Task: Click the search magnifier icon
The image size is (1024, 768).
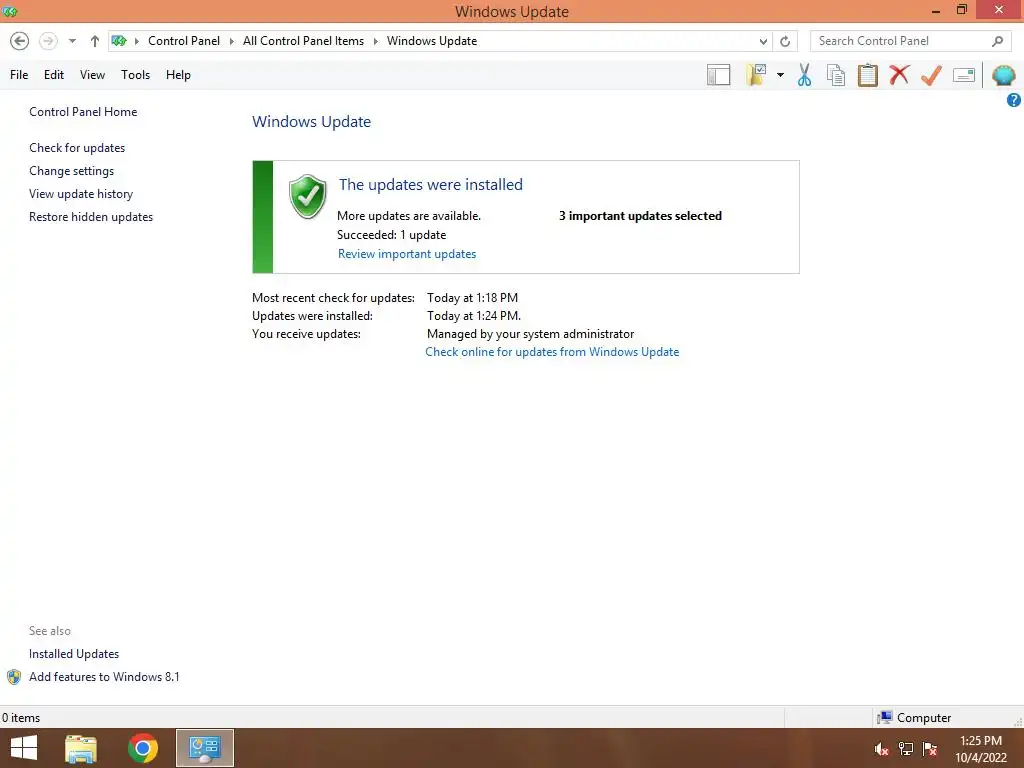Action: tap(997, 41)
